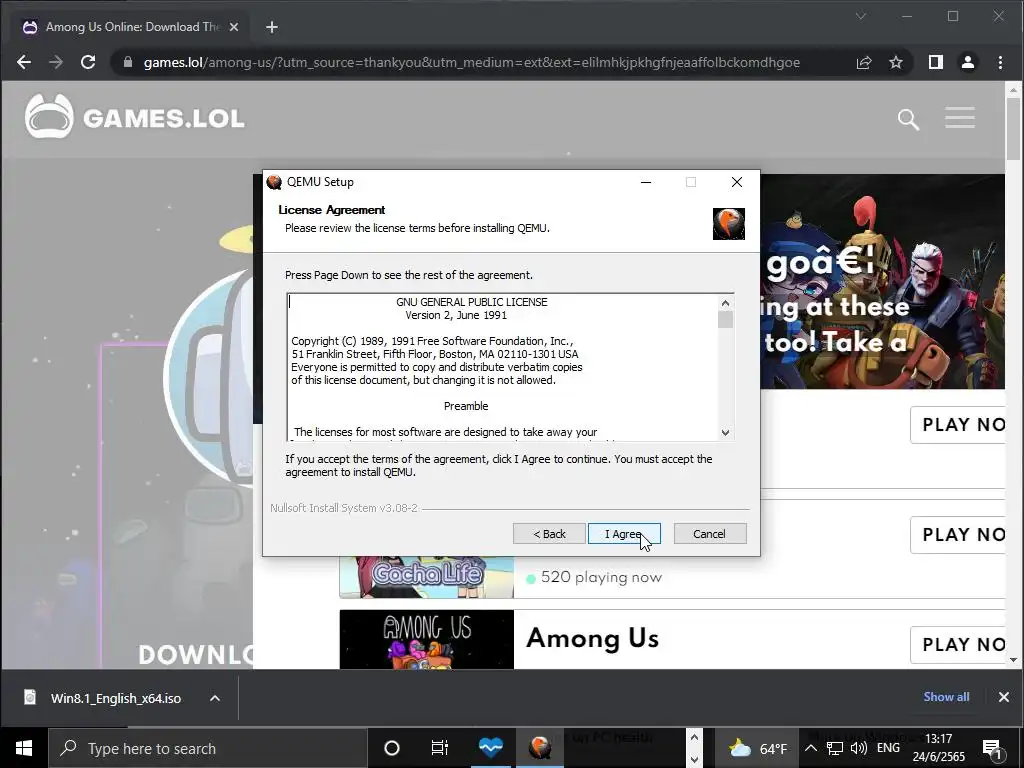Click the QEMU Setup title bar icon
The image size is (1024, 768).
click(274, 182)
